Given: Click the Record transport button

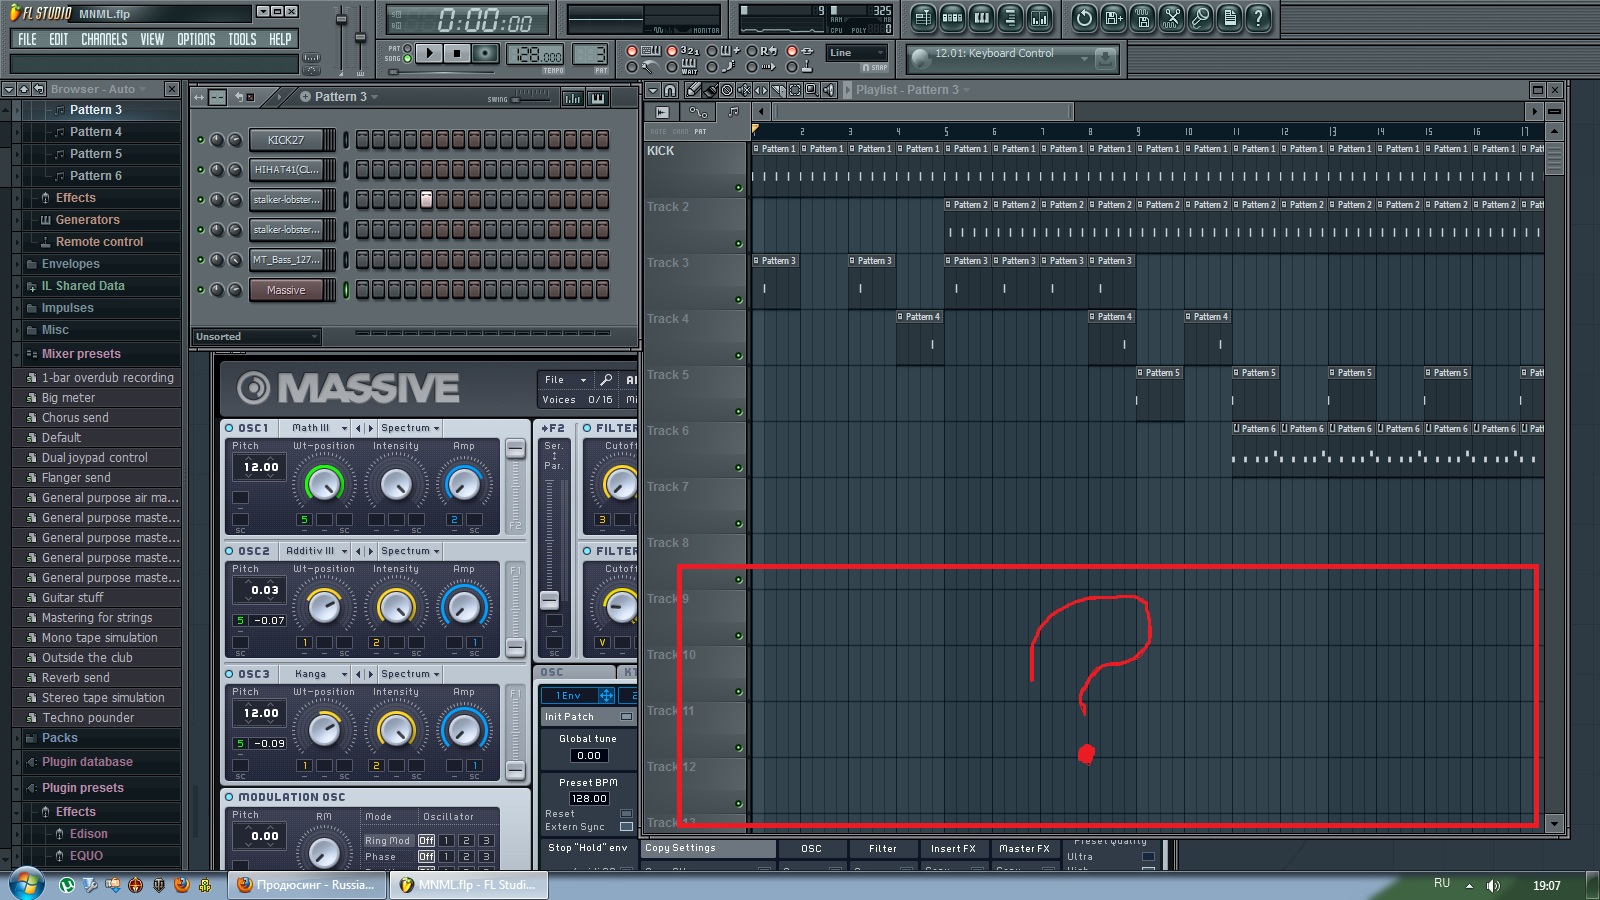Looking at the screenshot, I should point(485,53).
